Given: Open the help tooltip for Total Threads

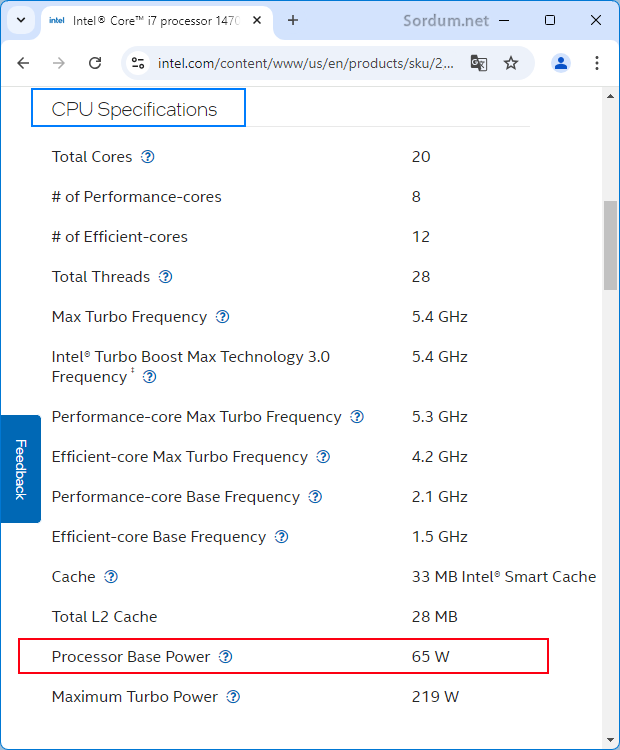Looking at the screenshot, I should point(166,277).
